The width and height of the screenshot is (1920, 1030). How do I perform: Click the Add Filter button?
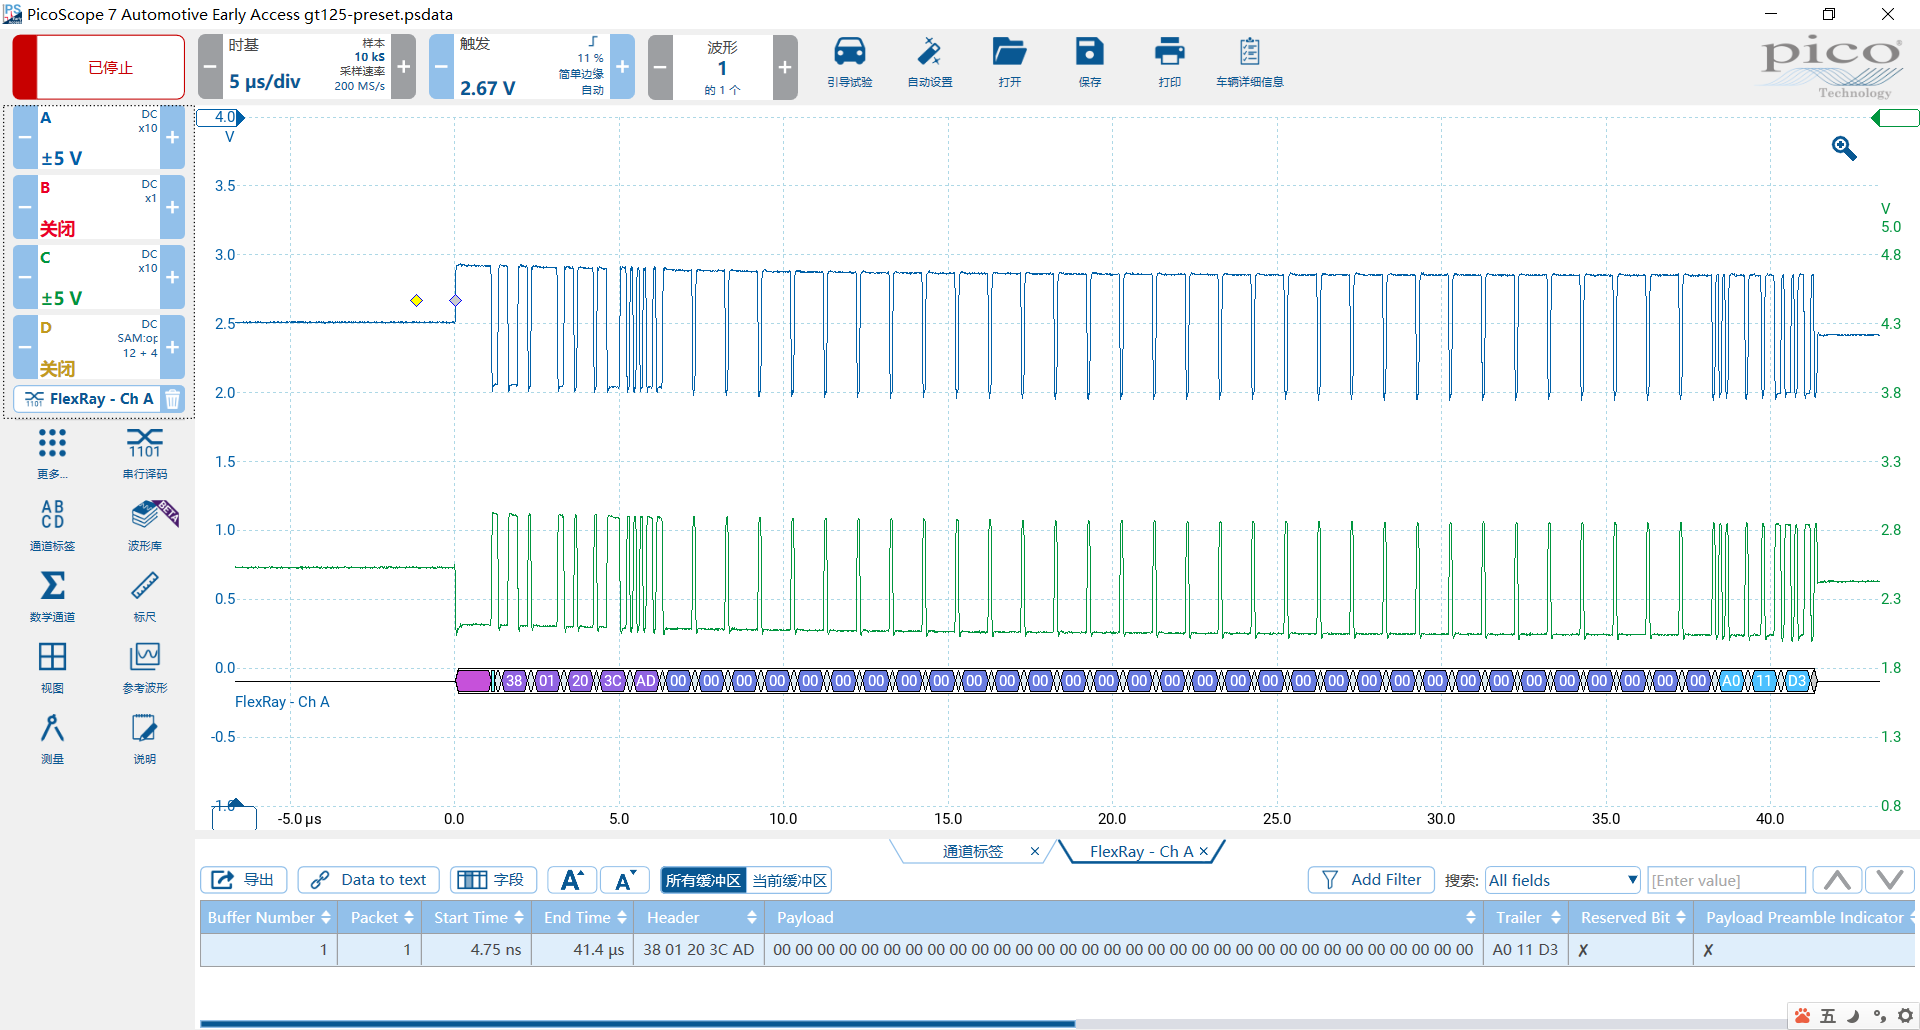click(1371, 880)
